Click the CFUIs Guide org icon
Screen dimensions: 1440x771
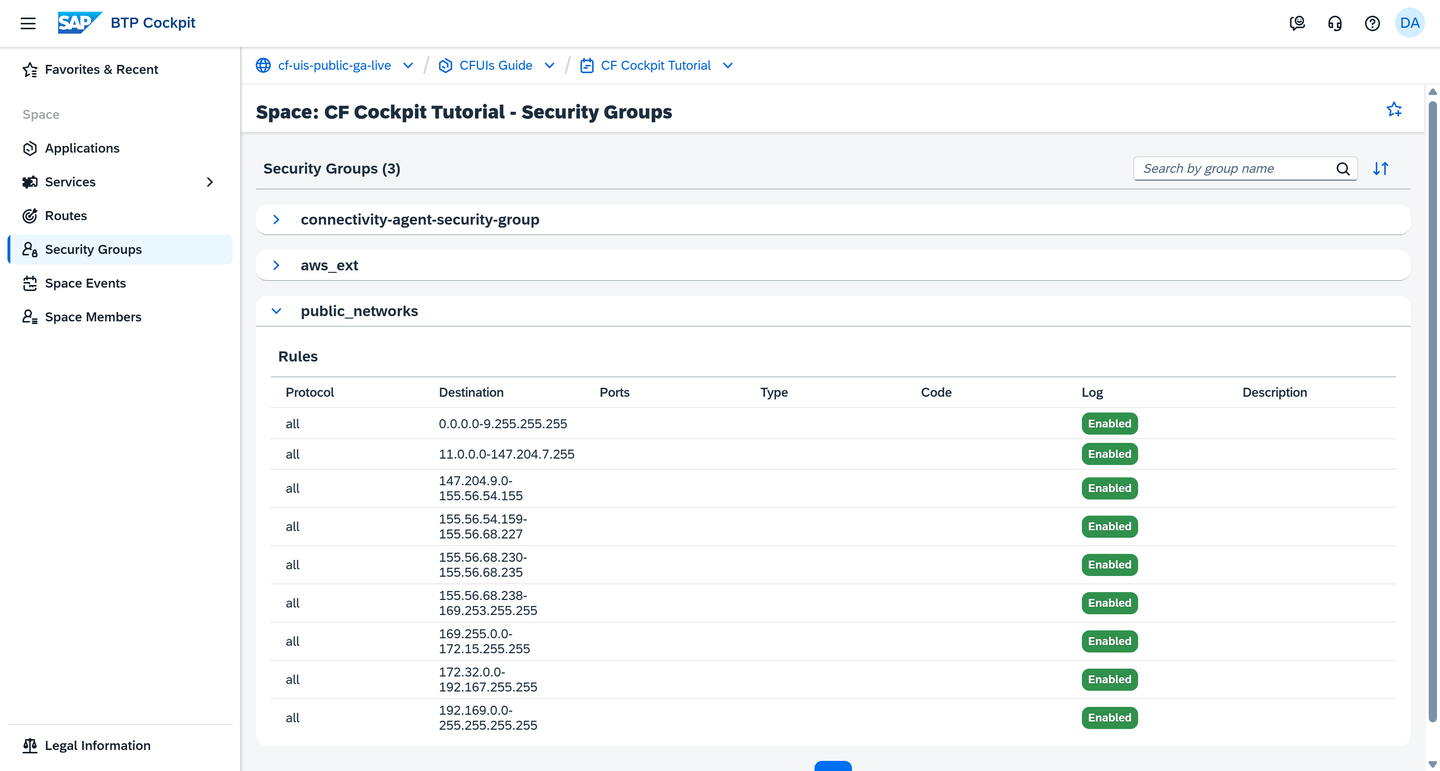pos(446,66)
